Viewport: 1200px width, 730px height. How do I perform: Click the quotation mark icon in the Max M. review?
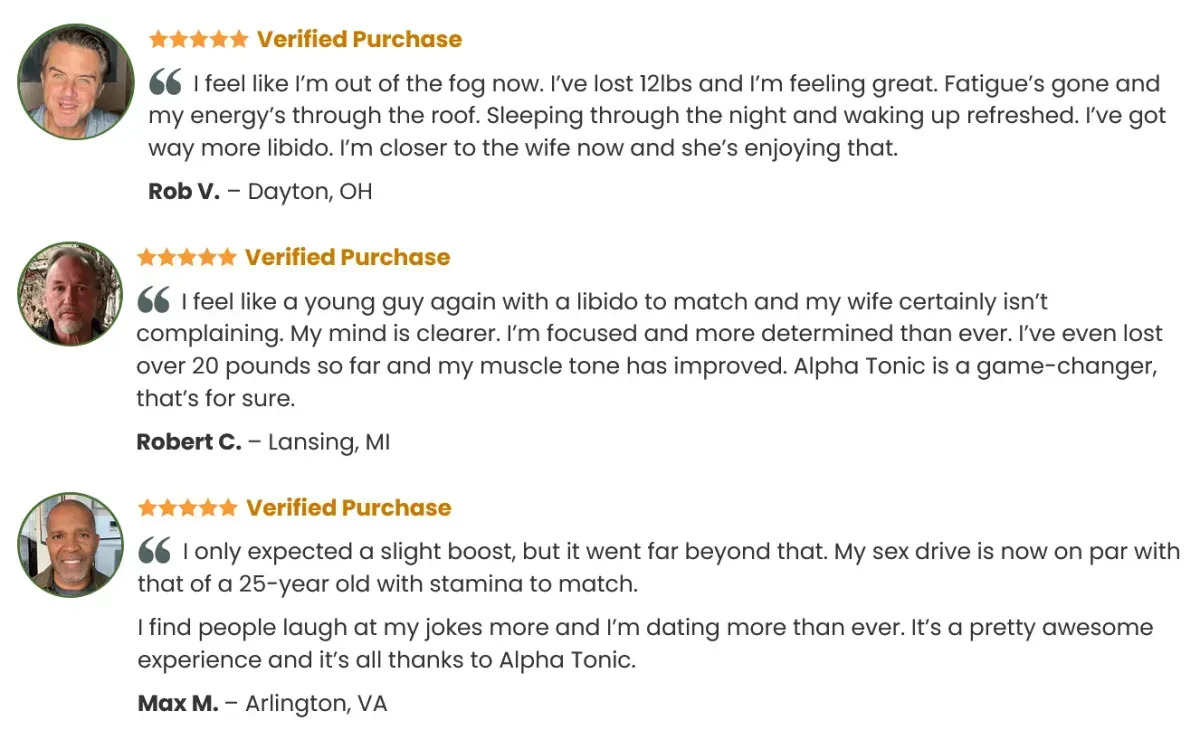click(x=154, y=549)
